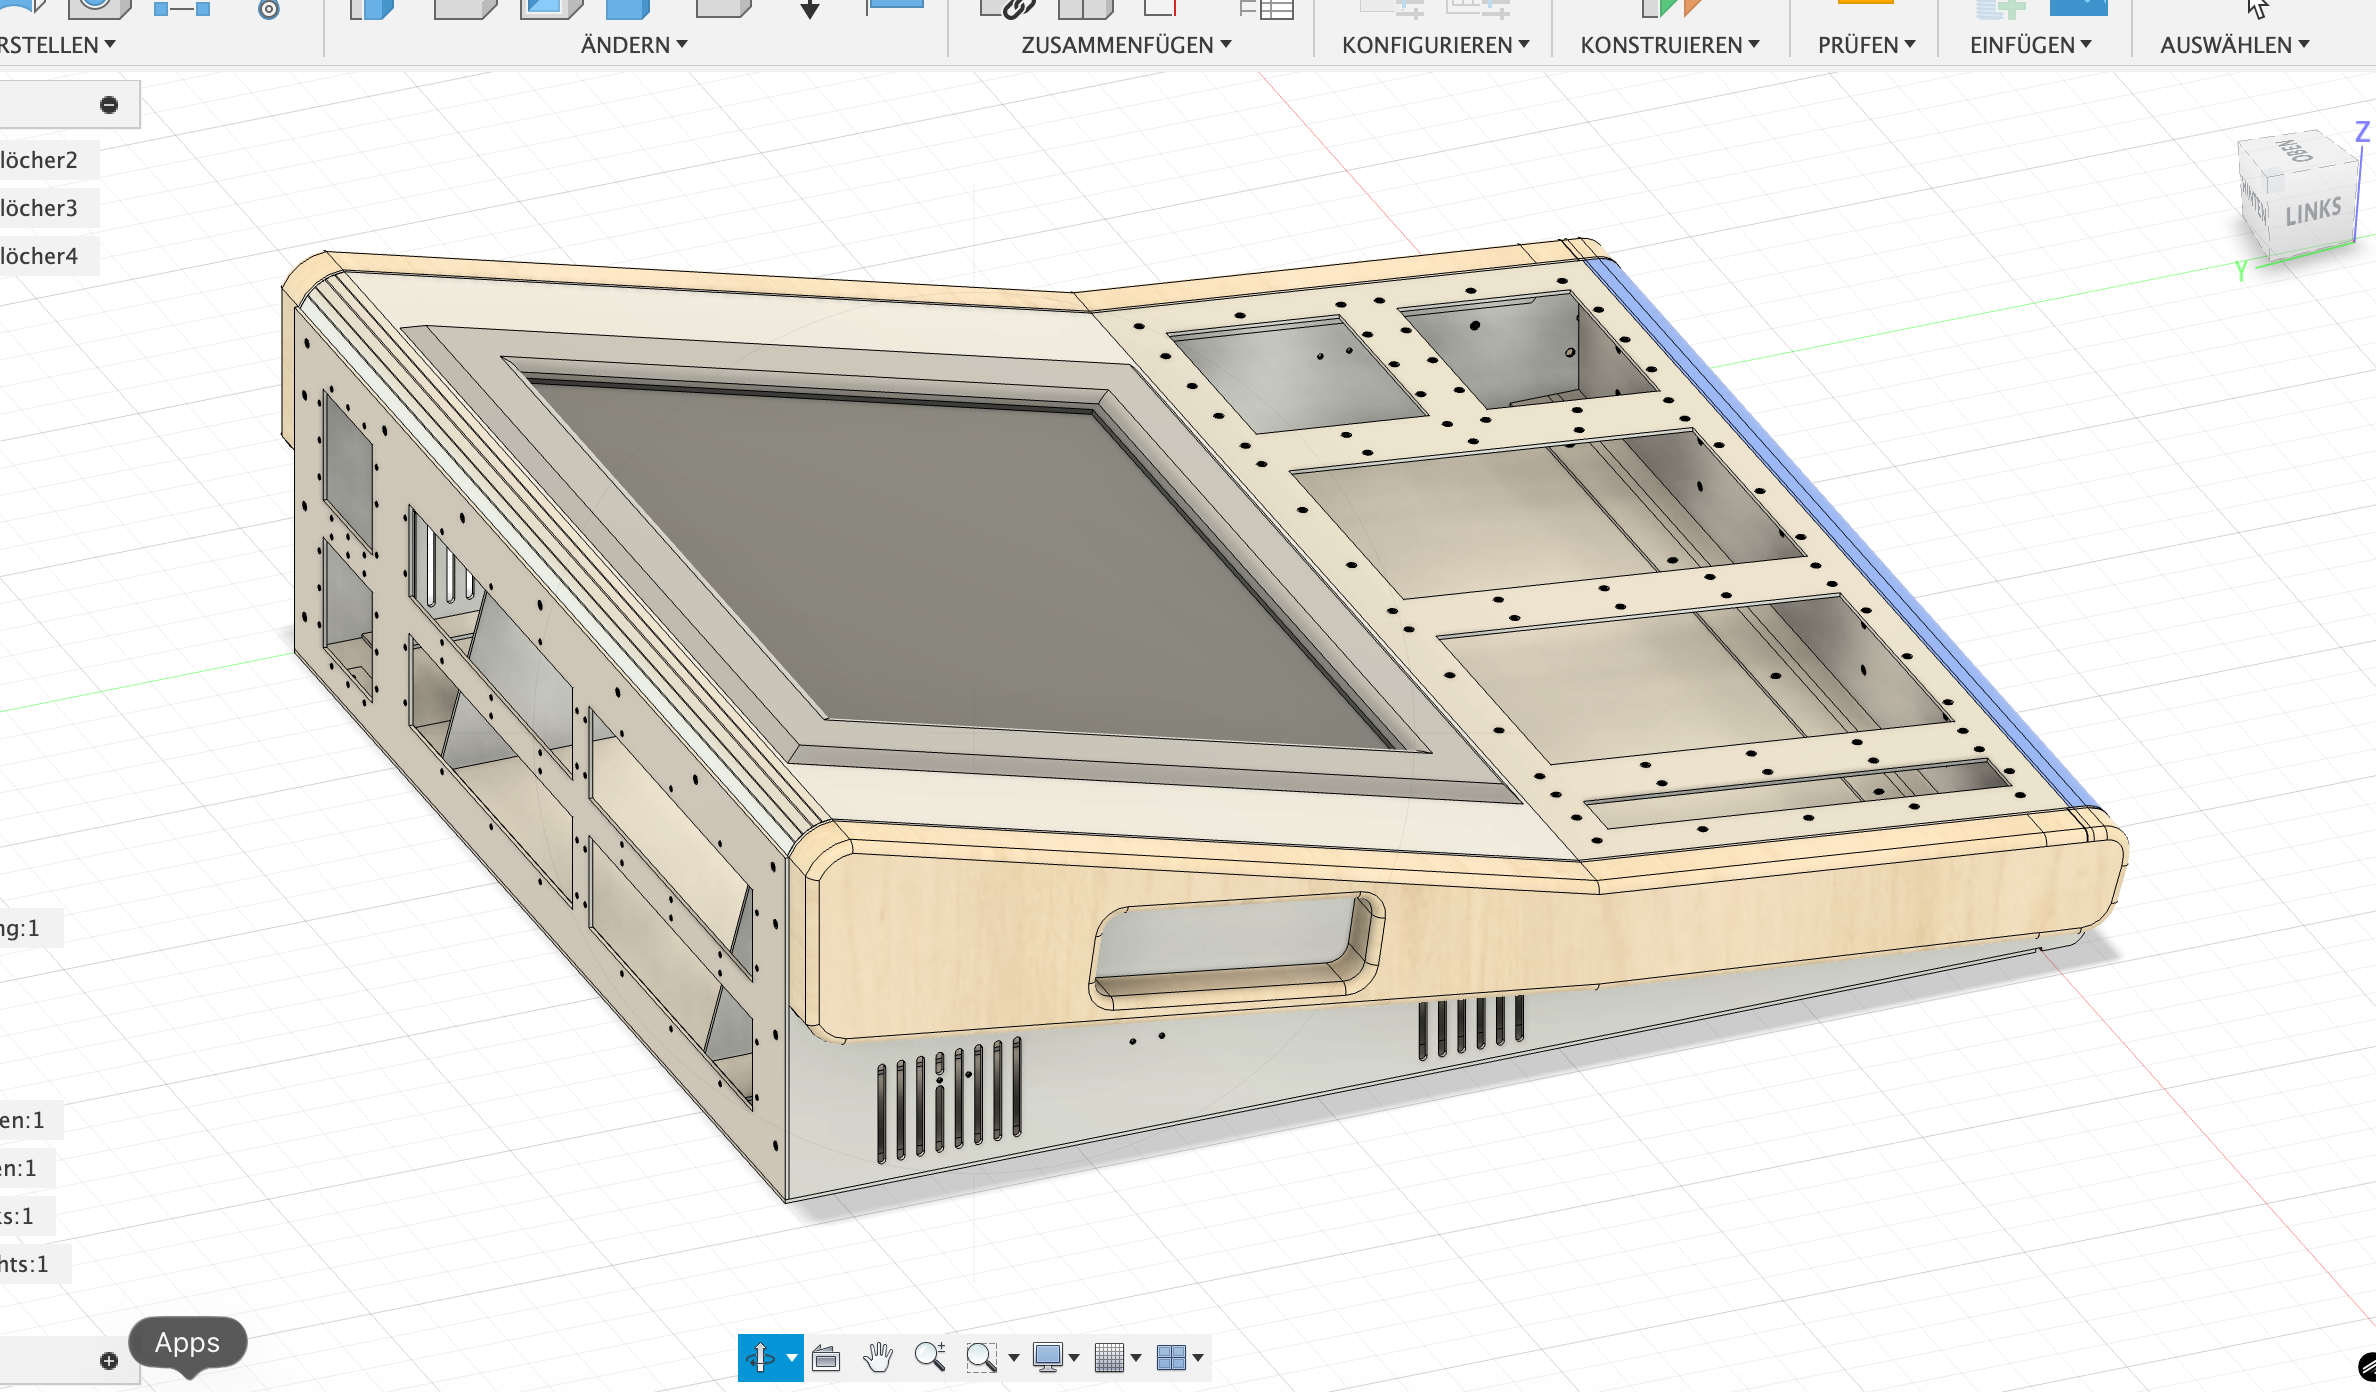Collapse the browser panel minus button

point(109,105)
